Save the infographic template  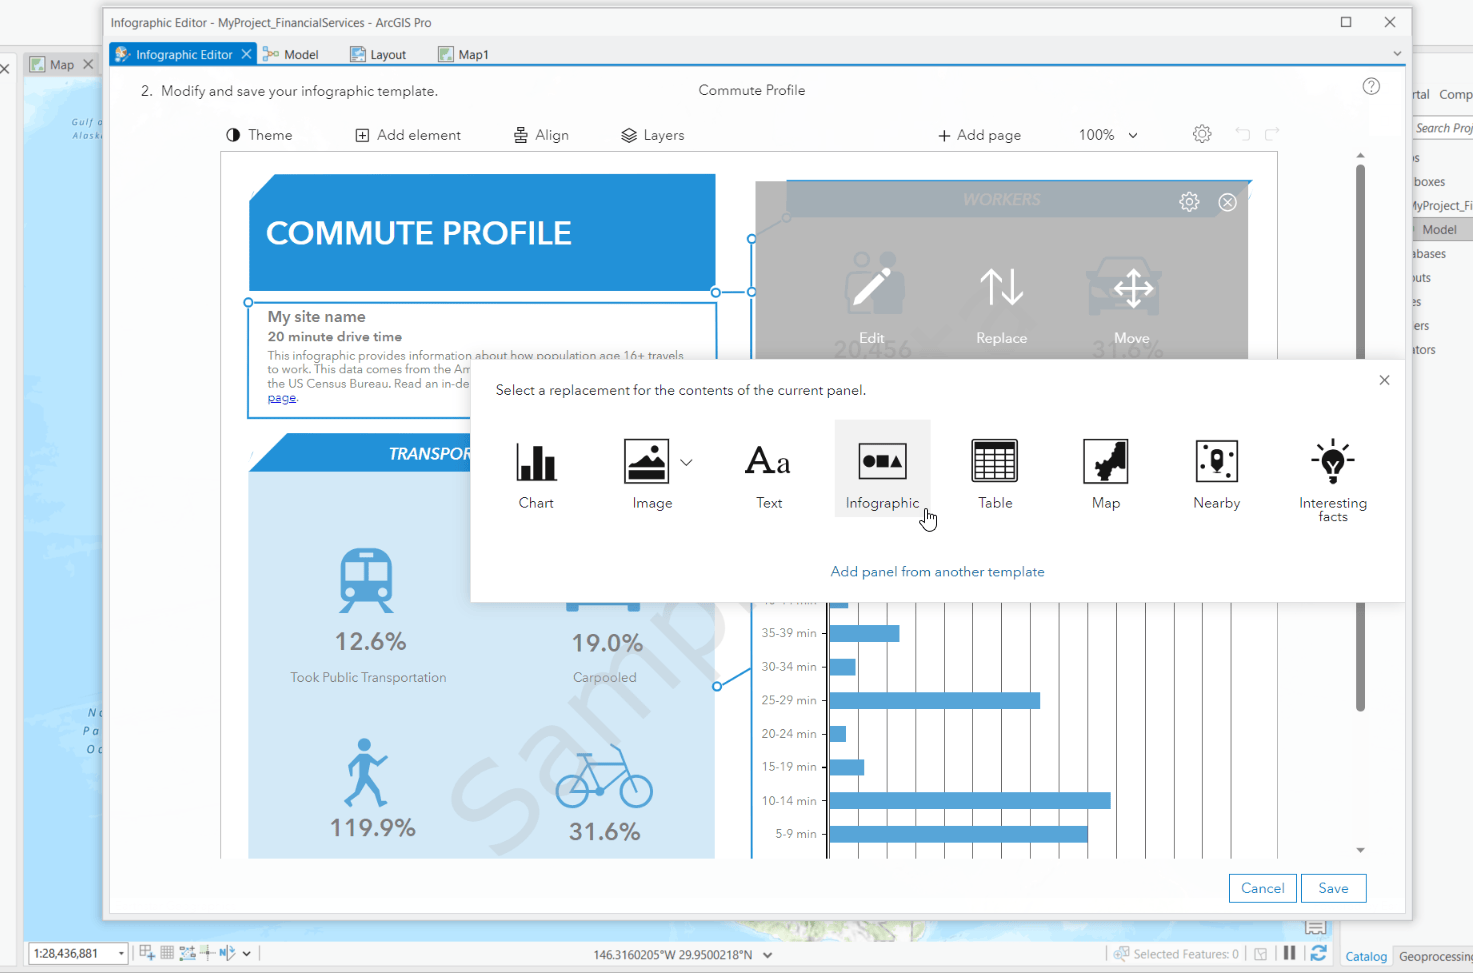pyautogui.click(x=1333, y=888)
